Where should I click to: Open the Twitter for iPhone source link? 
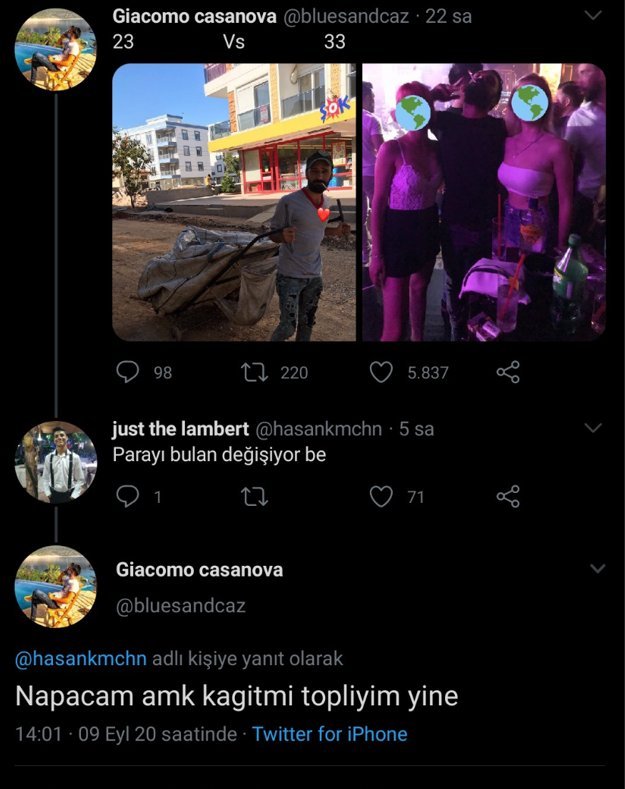pos(329,734)
